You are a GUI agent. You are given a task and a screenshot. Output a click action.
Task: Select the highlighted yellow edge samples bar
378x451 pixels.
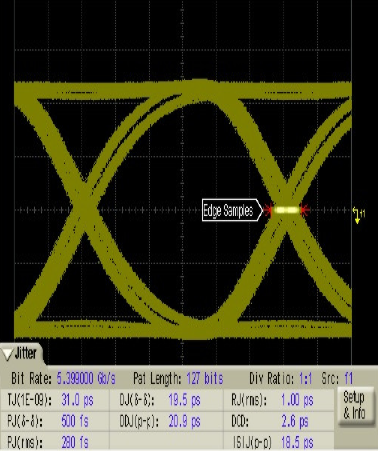pyautogui.click(x=286, y=210)
